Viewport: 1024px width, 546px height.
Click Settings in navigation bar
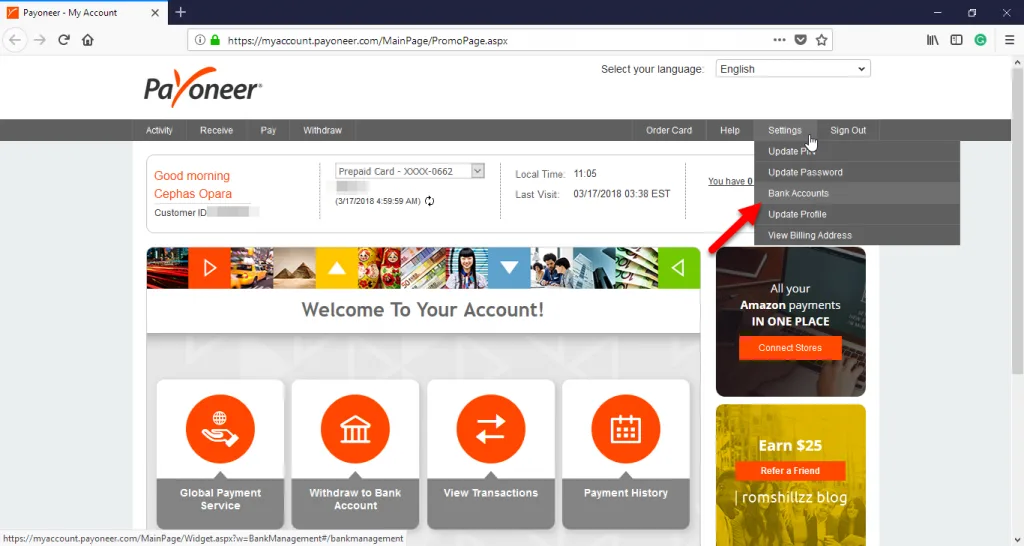pos(784,130)
